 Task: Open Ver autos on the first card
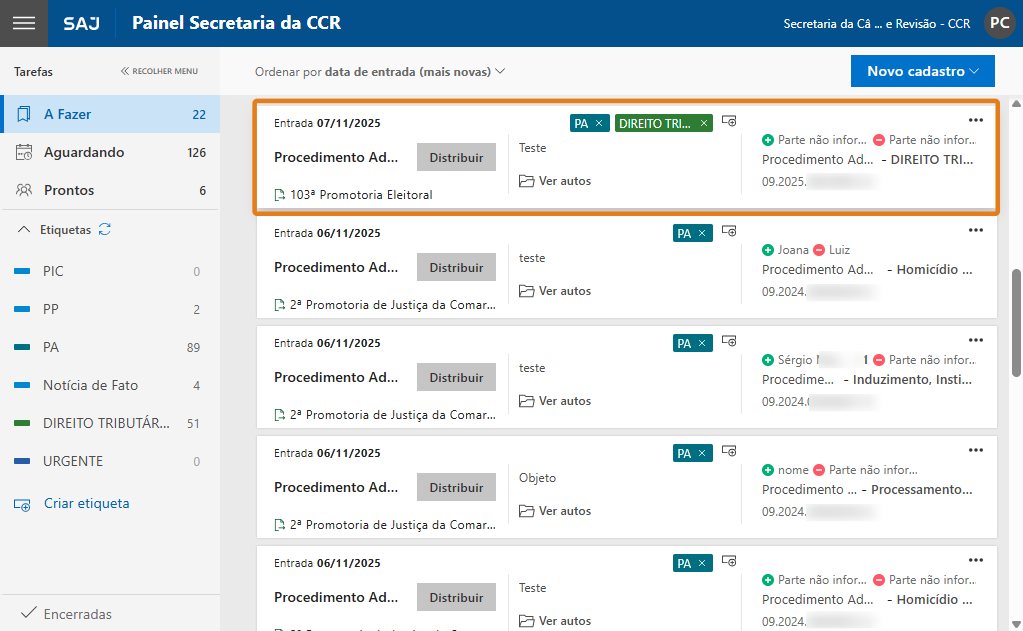coord(555,181)
